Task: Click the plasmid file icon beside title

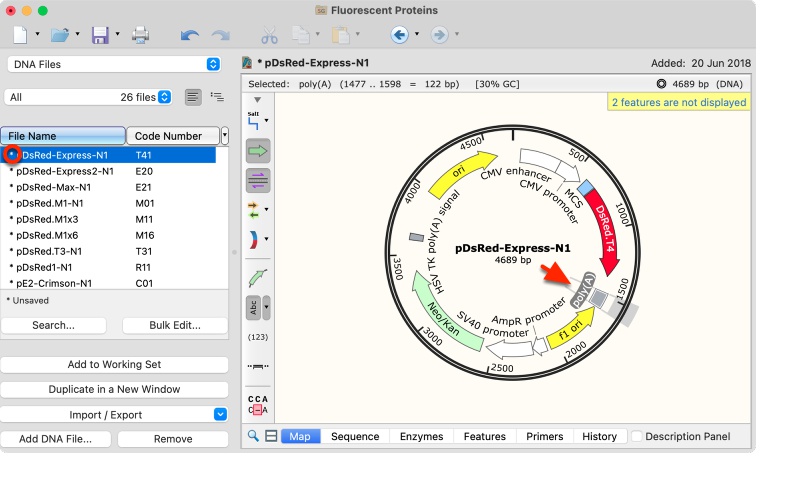Action: tap(247, 63)
